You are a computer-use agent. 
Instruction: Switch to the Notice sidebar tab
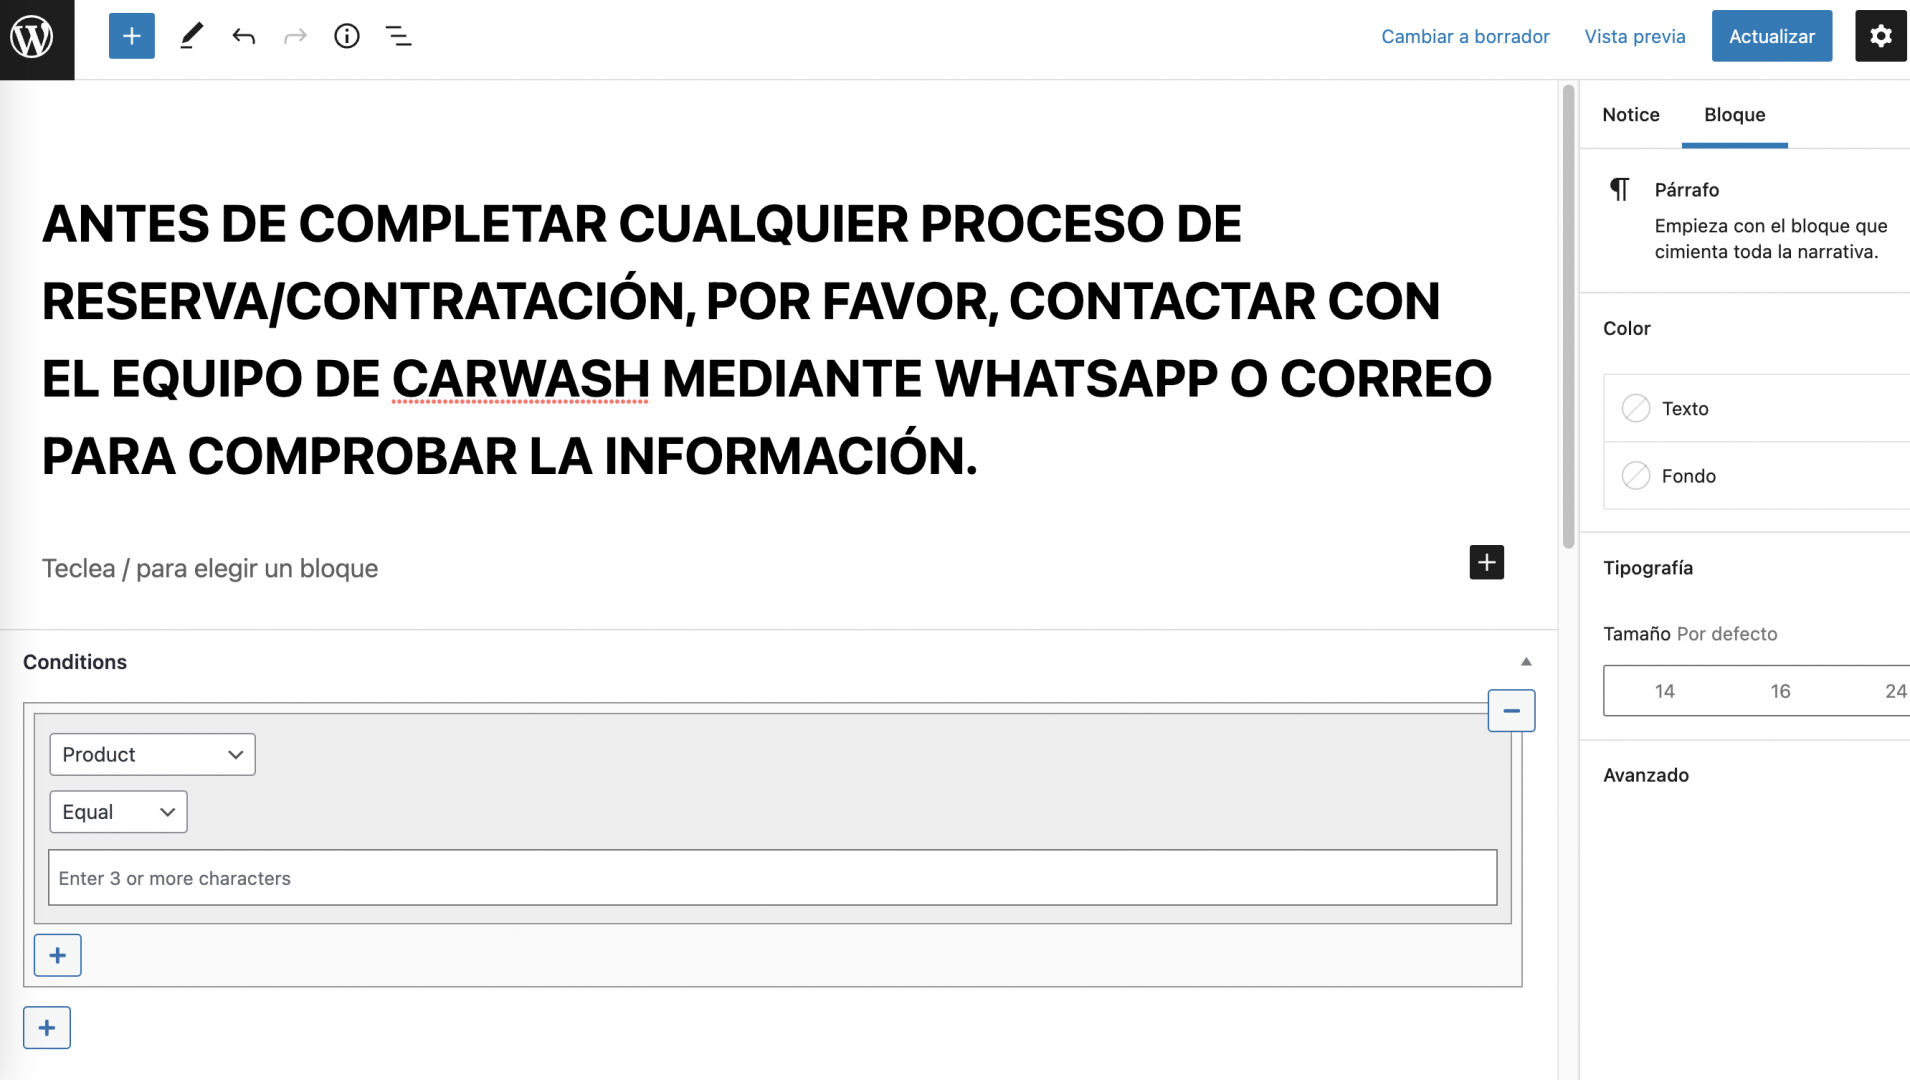pyautogui.click(x=1631, y=115)
